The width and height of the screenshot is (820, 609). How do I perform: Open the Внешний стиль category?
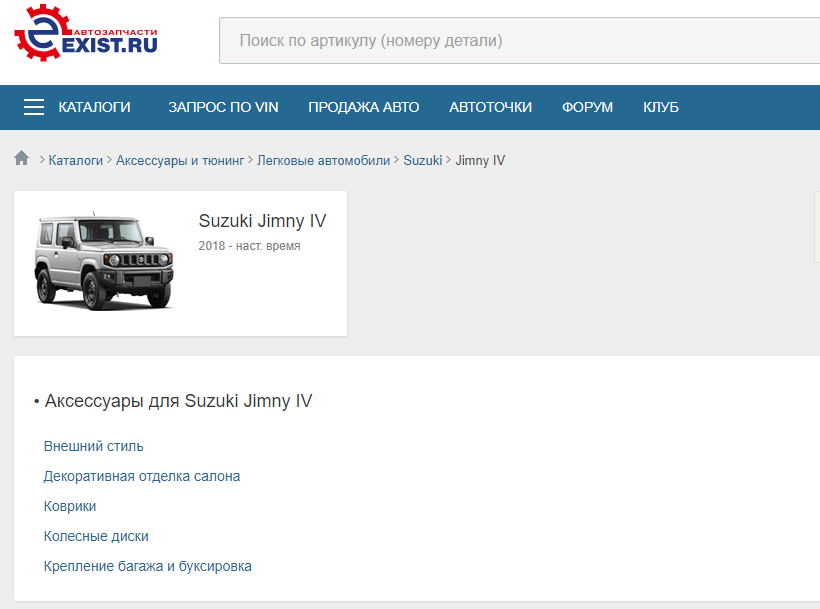pyautogui.click(x=94, y=446)
